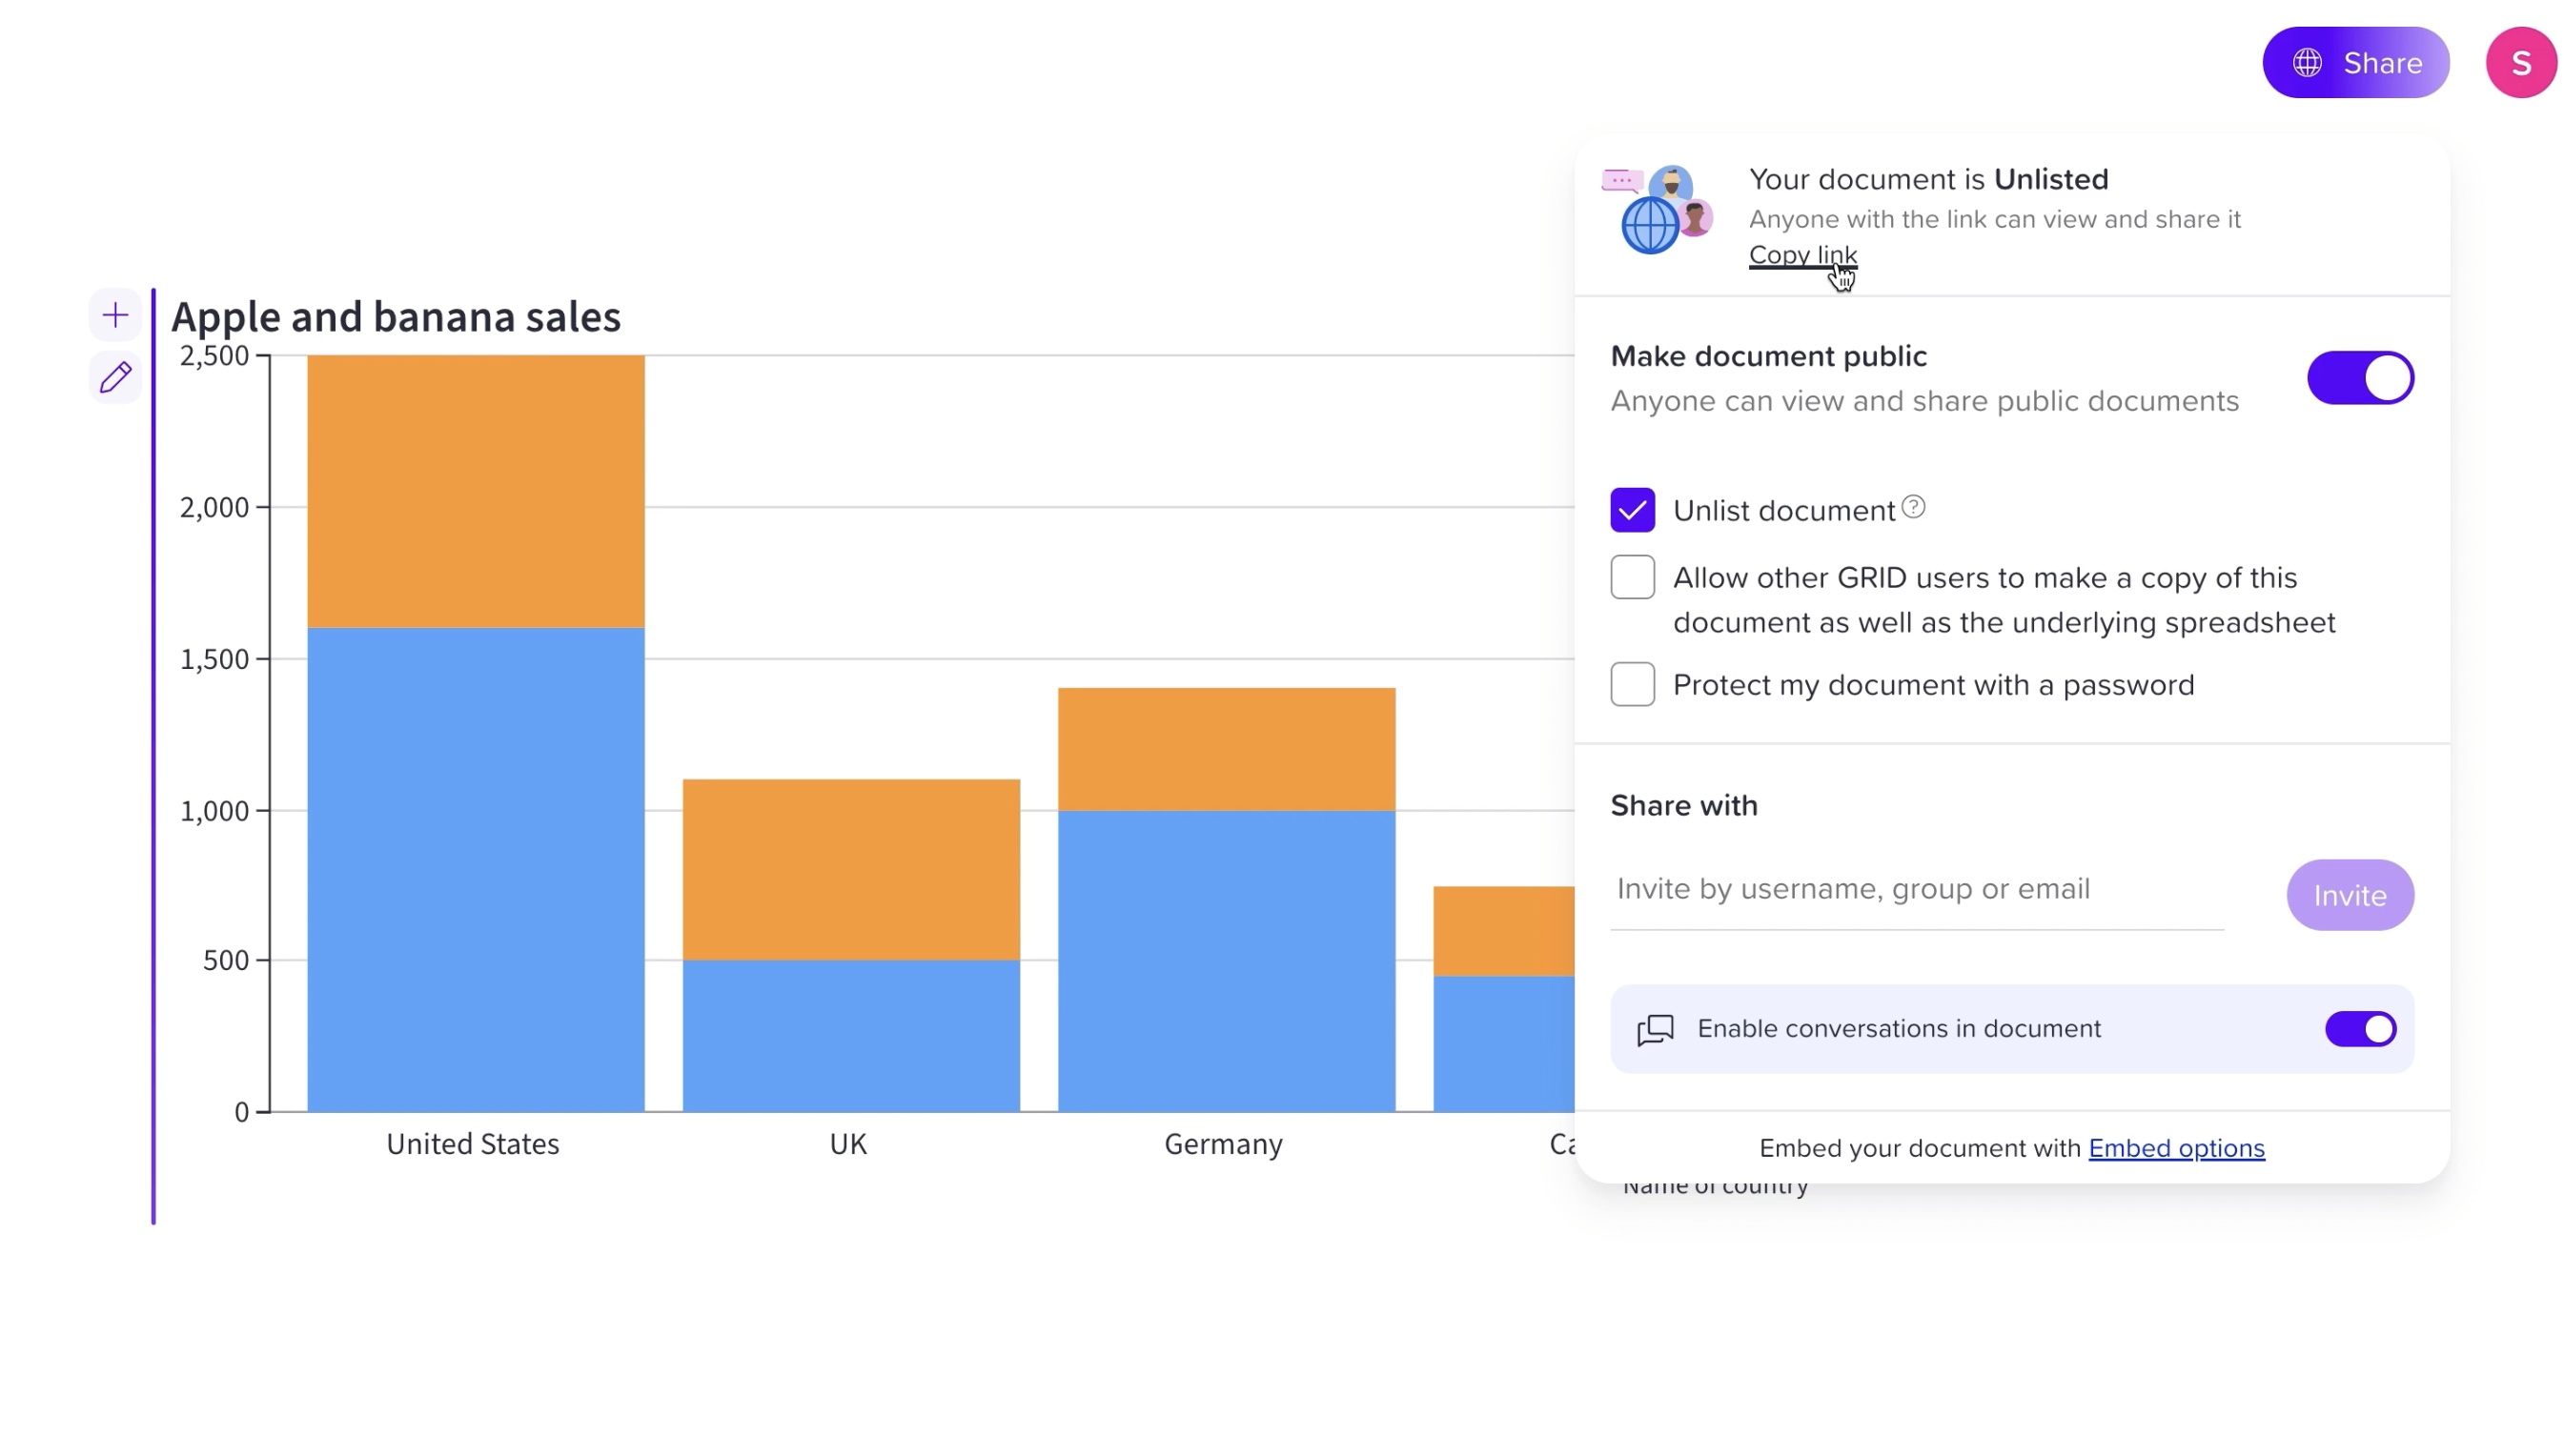This screenshot has width=2564, height=1456.
Task: Click the Apple and banana sales title
Action: click(x=396, y=316)
